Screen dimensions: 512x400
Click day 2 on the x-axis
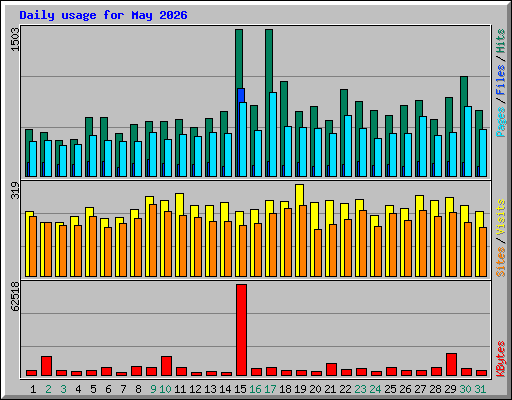(48, 389)
